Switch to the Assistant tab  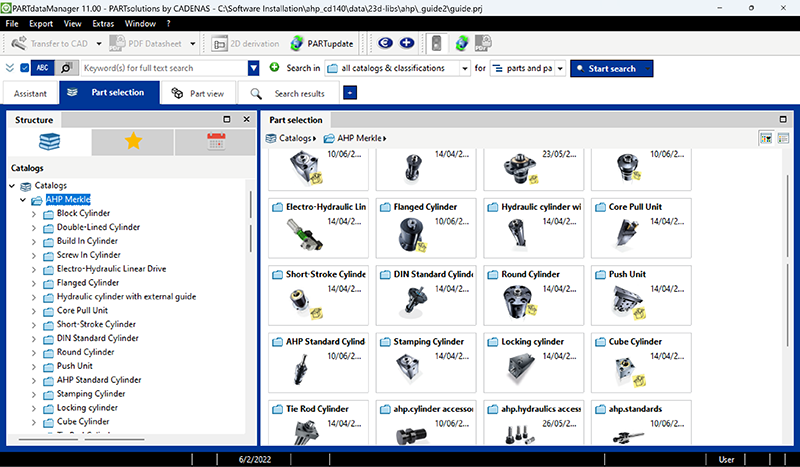point(30,93)
